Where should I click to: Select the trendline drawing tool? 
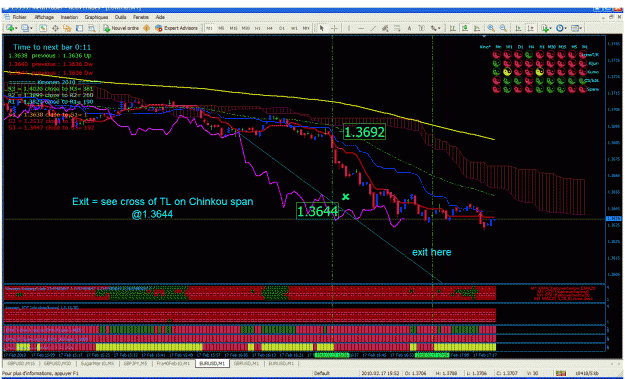coord(373,28)
